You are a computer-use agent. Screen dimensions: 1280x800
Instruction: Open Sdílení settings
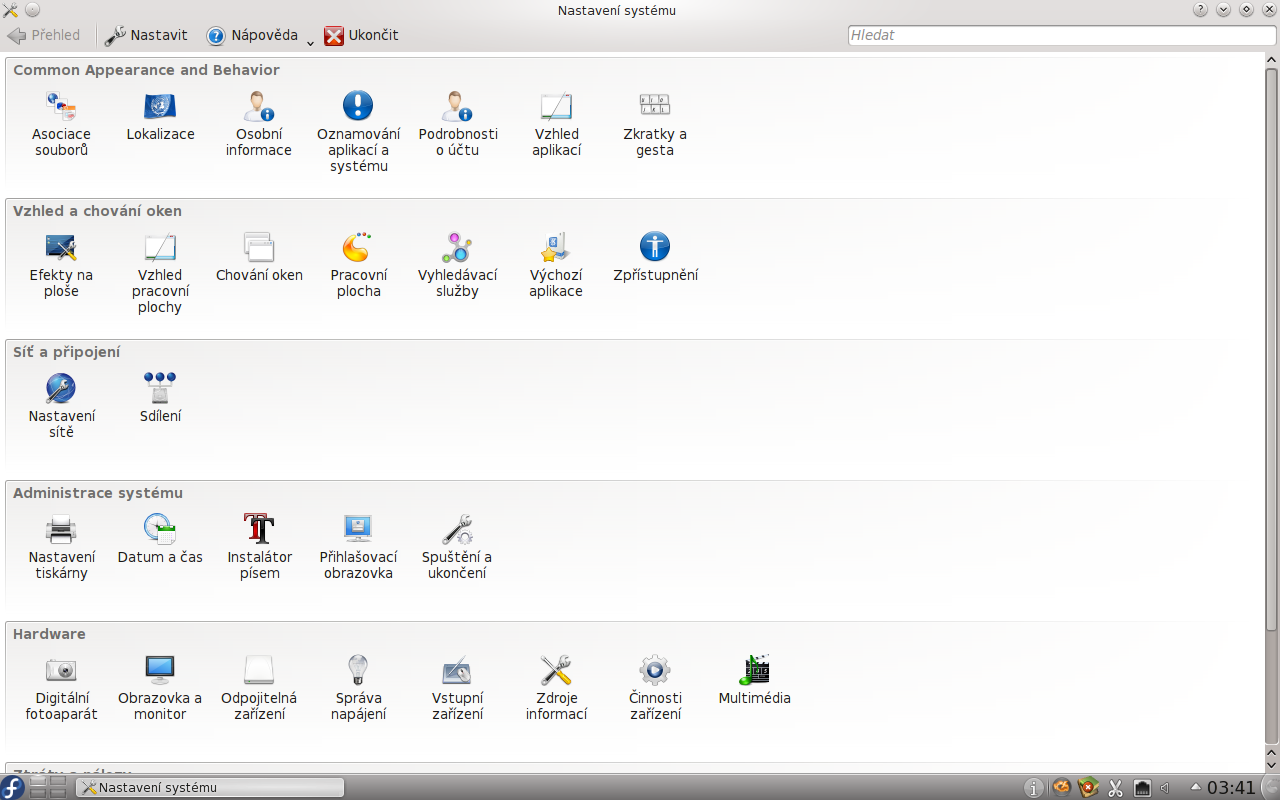160,398
